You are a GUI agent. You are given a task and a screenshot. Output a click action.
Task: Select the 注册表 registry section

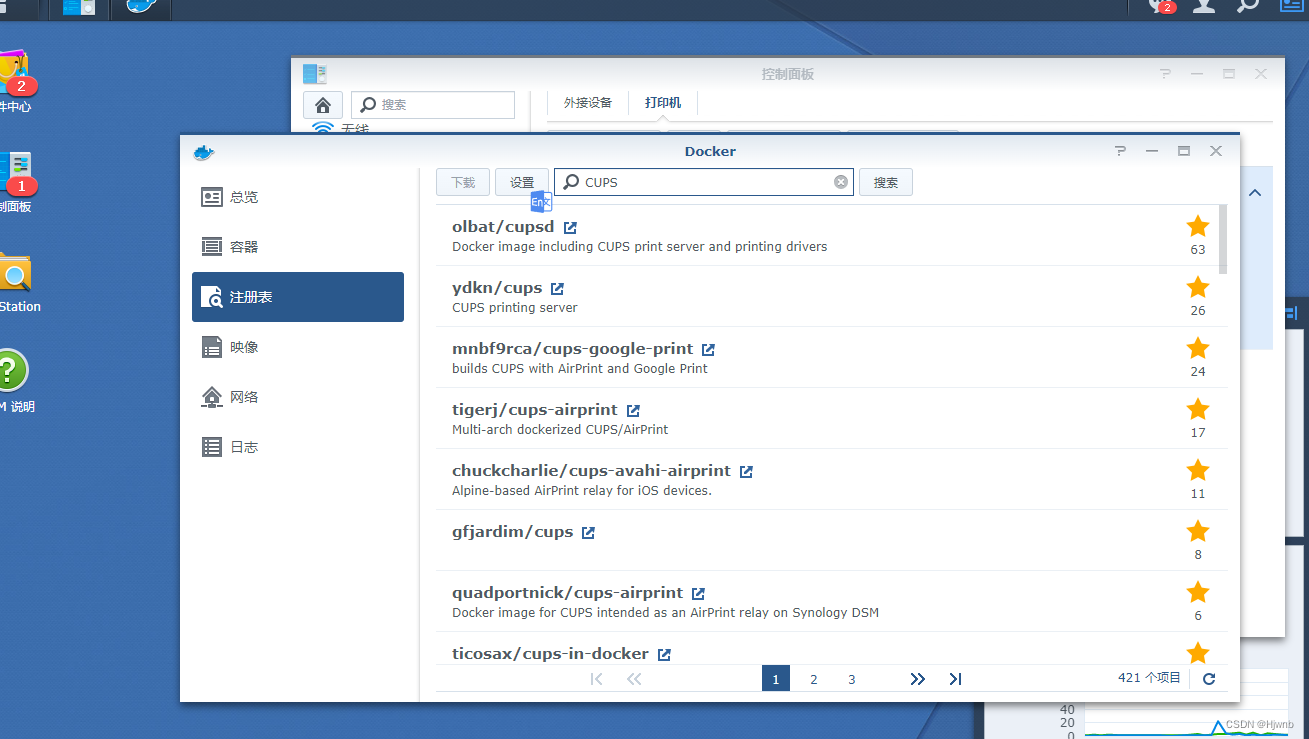pos(298,297)
